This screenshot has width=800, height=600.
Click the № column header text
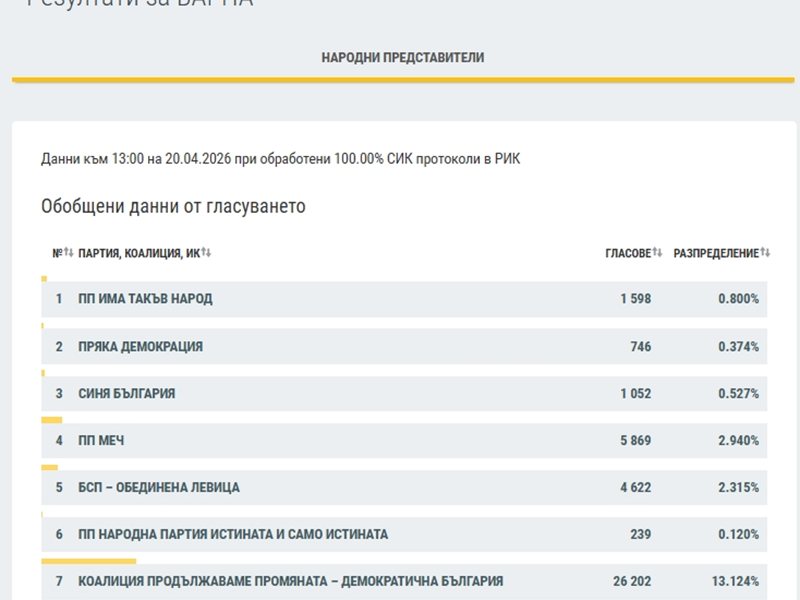(x=58, y=253)
